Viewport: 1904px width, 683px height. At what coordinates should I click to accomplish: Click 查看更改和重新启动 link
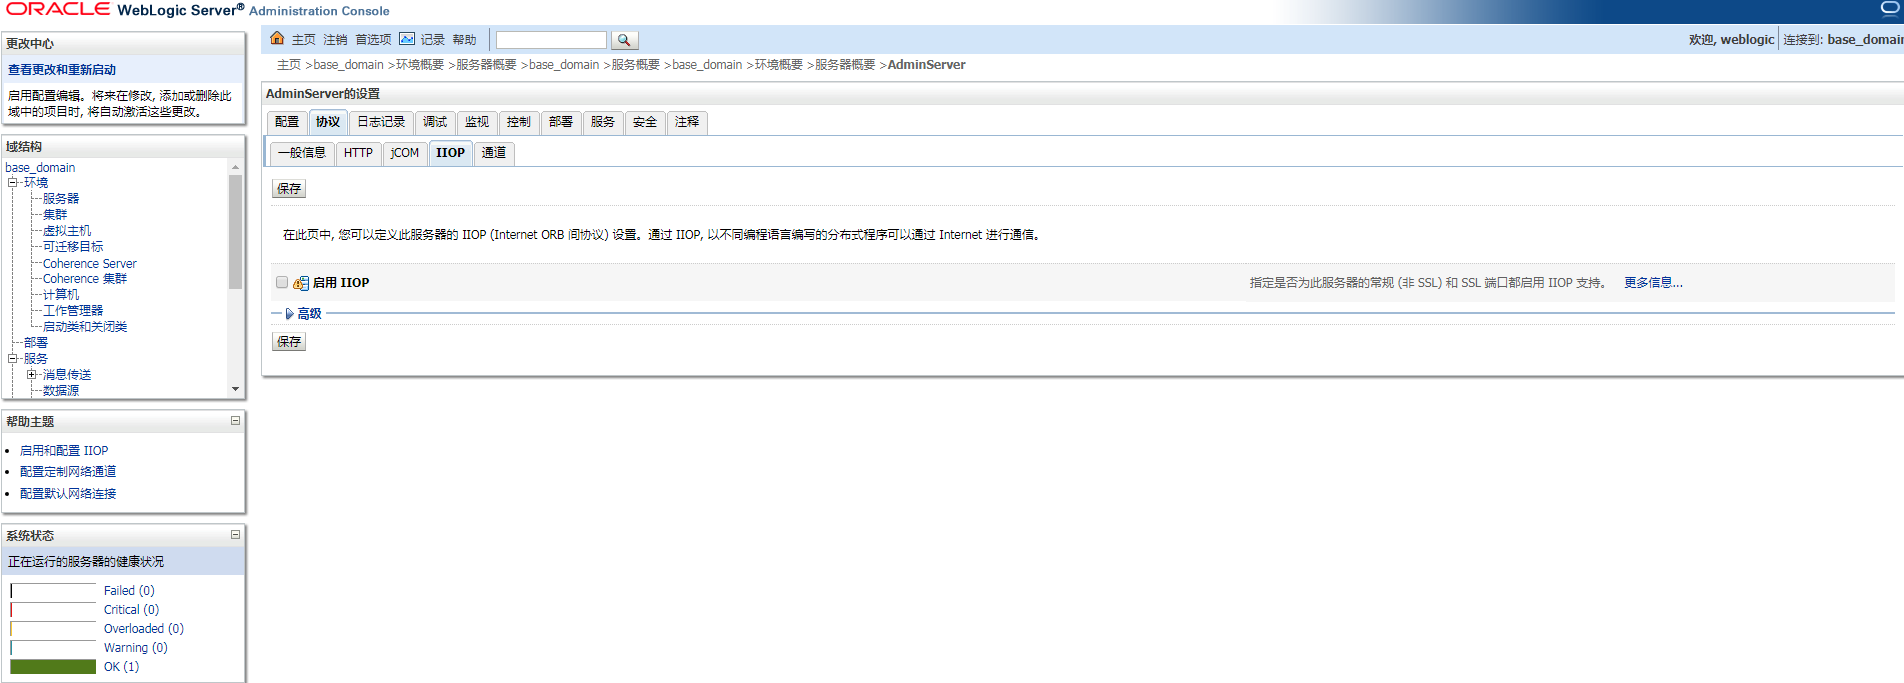62,70
